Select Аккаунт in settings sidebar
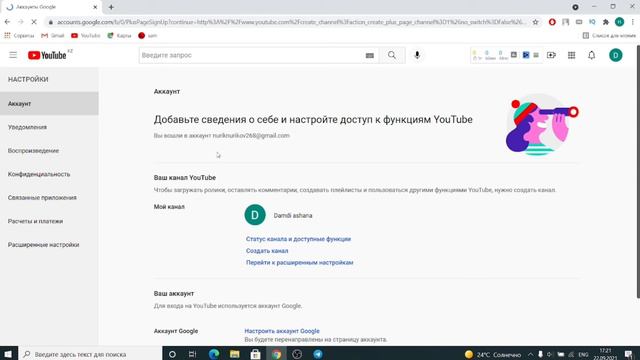 click(49, 104)
